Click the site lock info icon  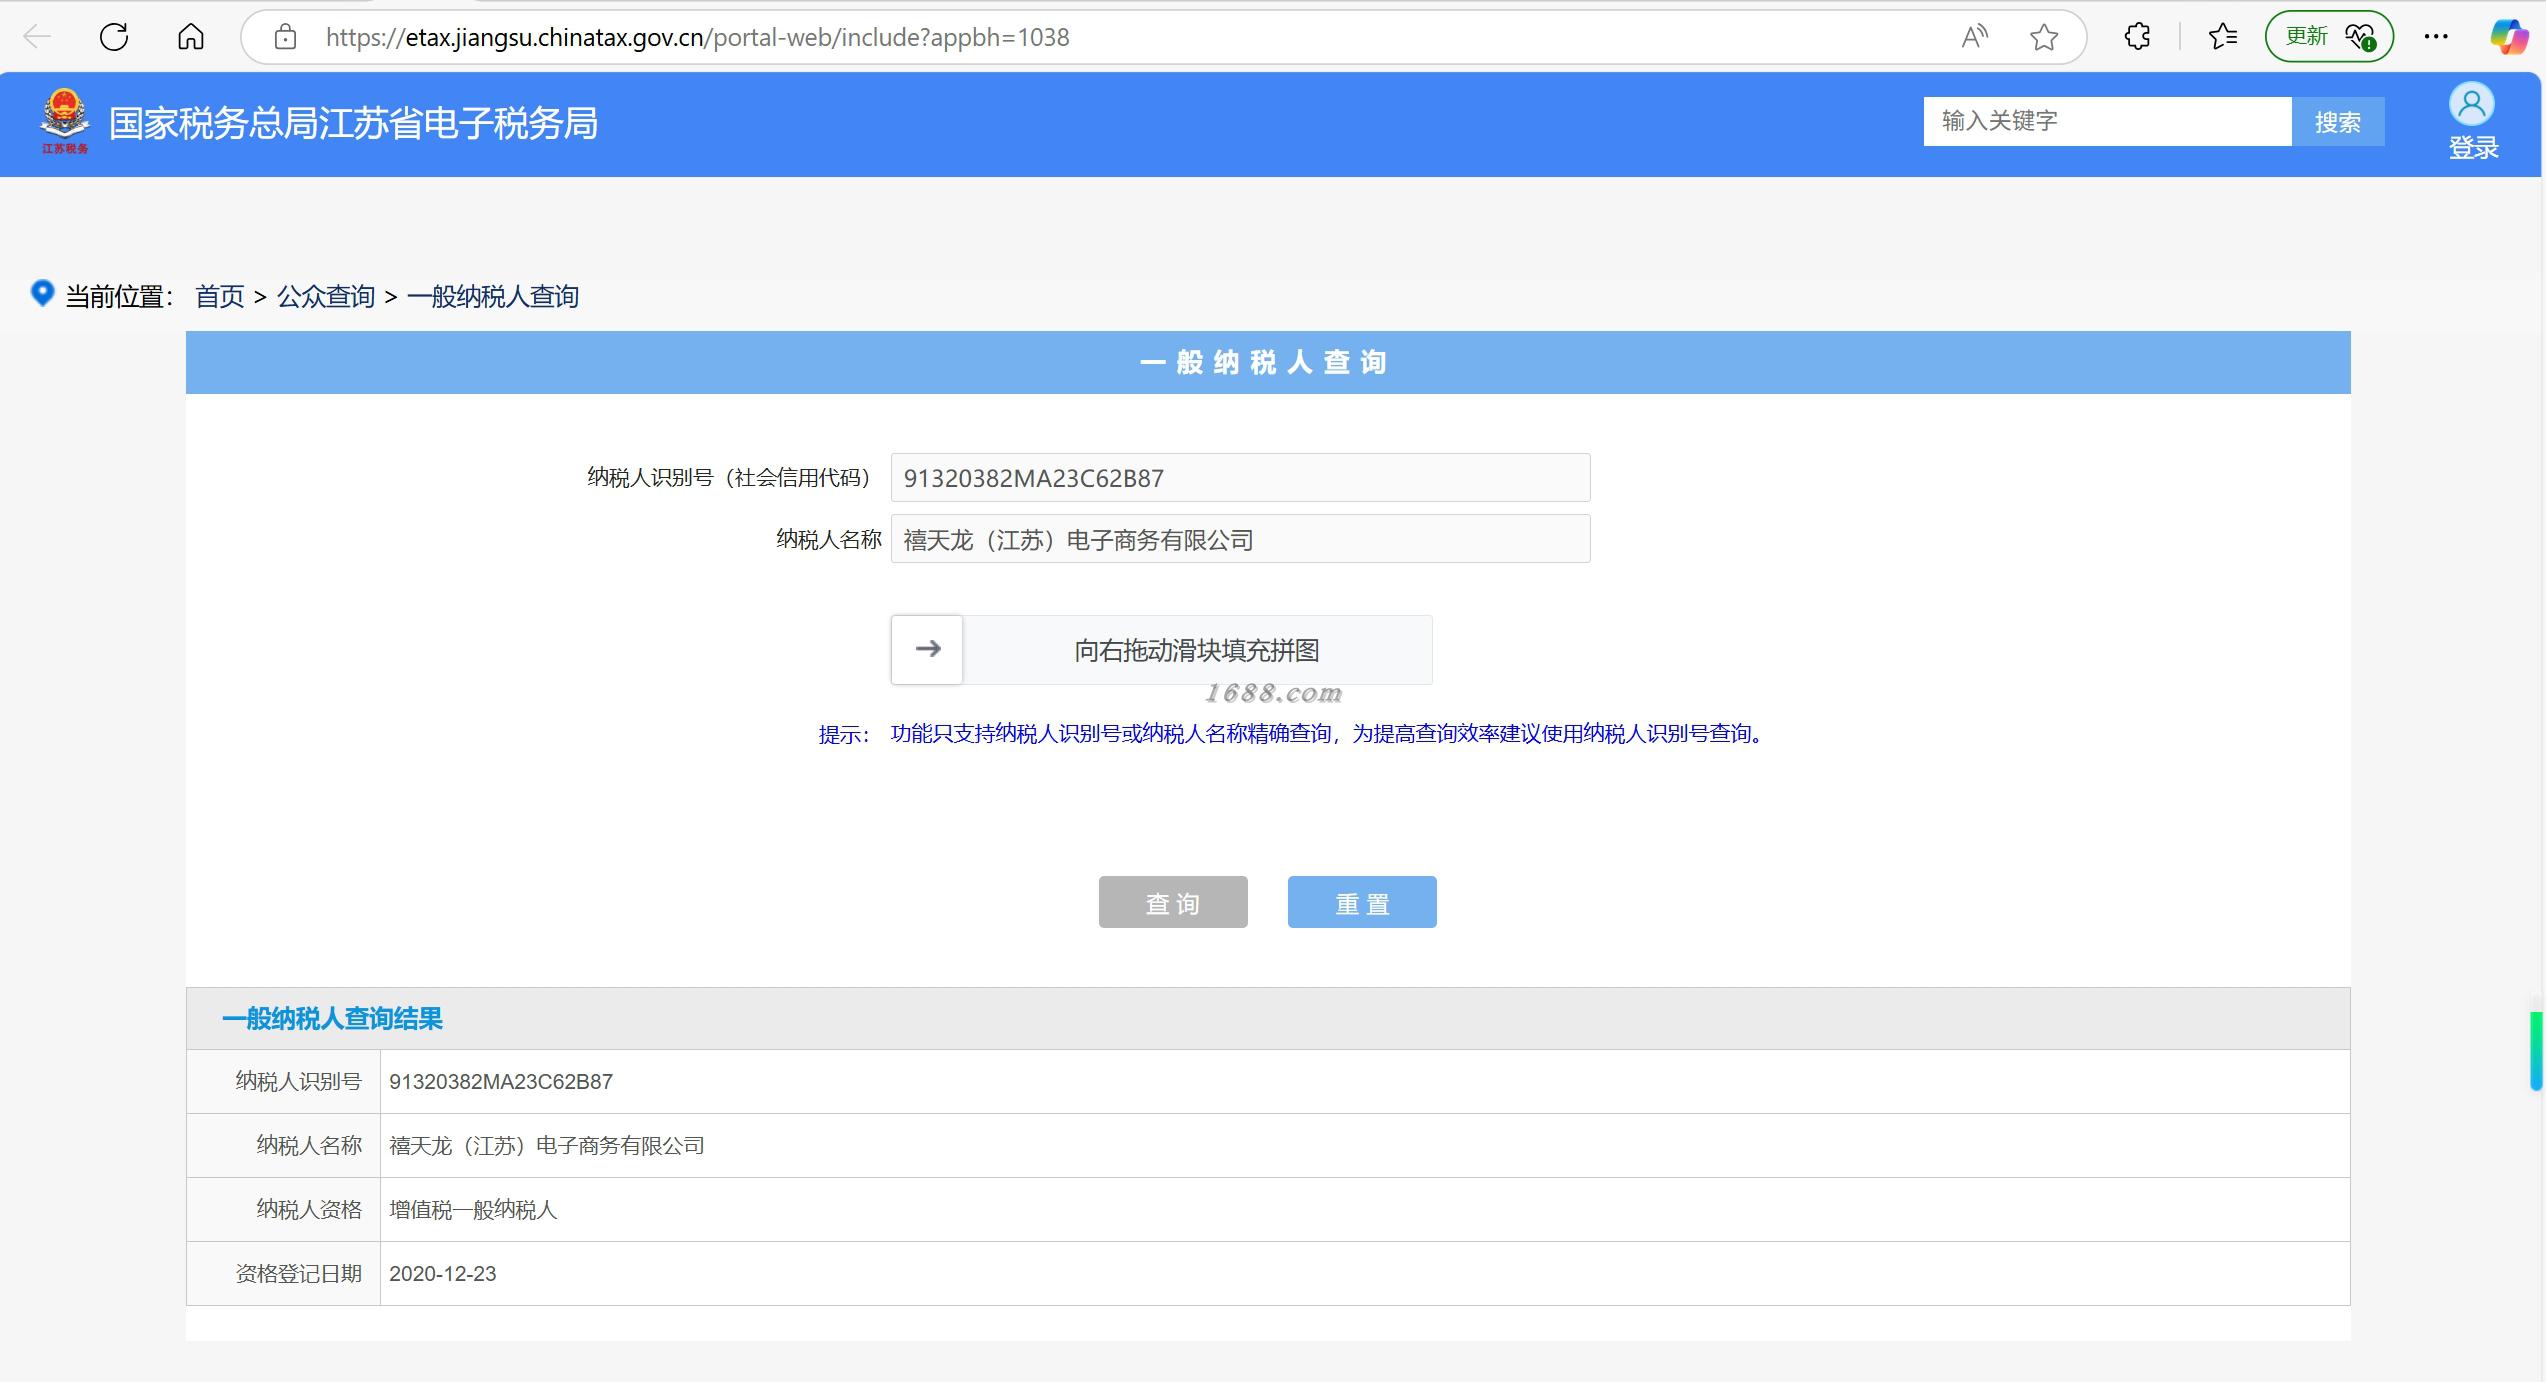point(286,37)
